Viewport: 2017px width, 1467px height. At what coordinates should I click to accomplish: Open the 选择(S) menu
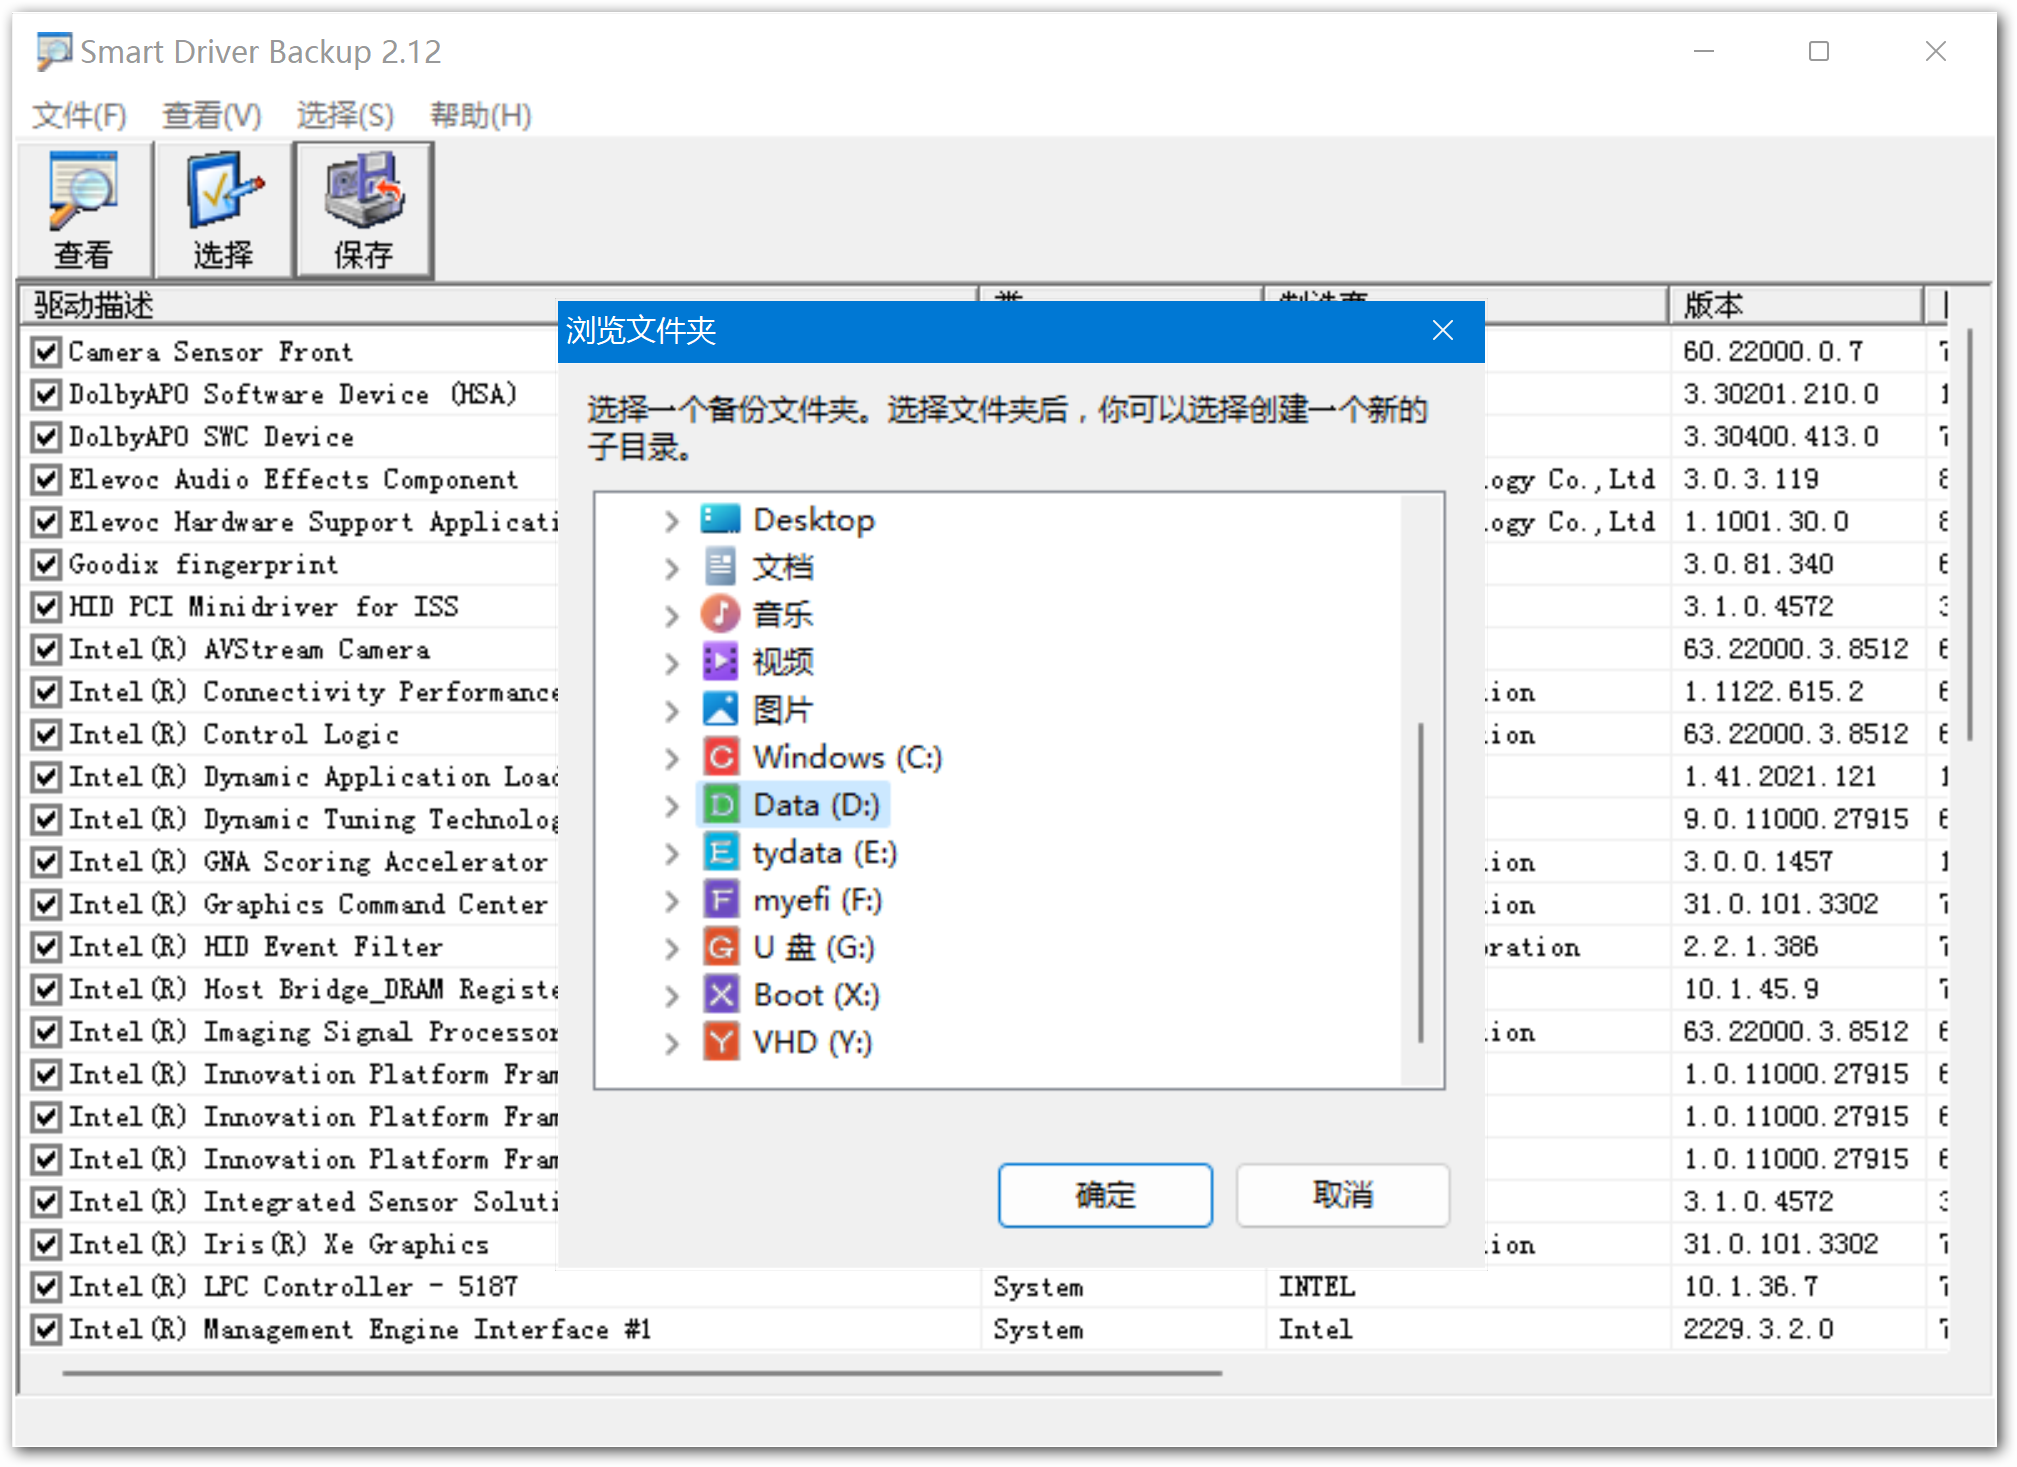pyautogui.click(x=345, y=115)
